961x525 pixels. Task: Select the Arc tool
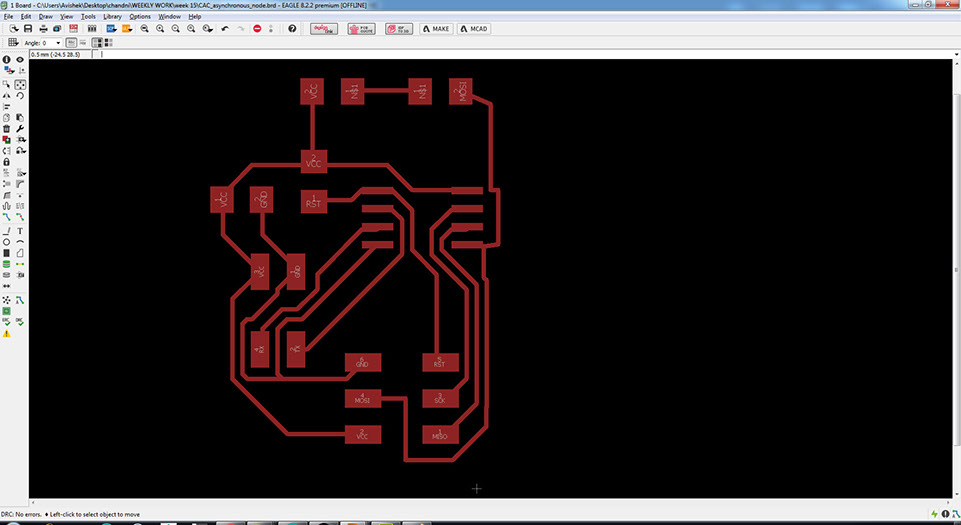coord(20,243)
